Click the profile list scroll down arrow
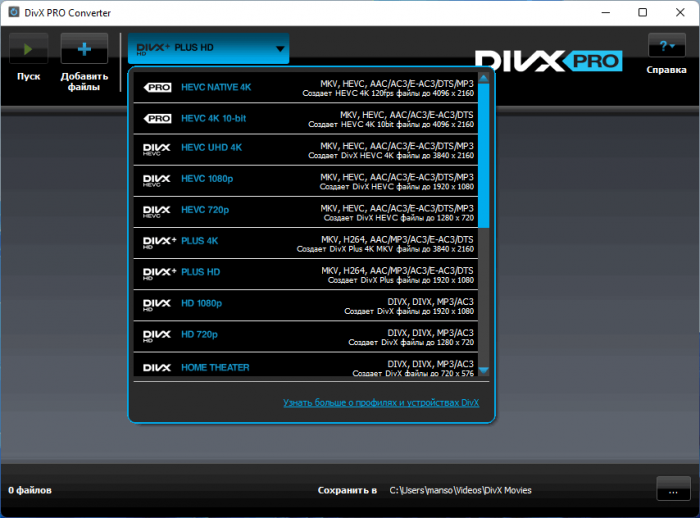Screen dimensions: 700x518 [483, 371]
